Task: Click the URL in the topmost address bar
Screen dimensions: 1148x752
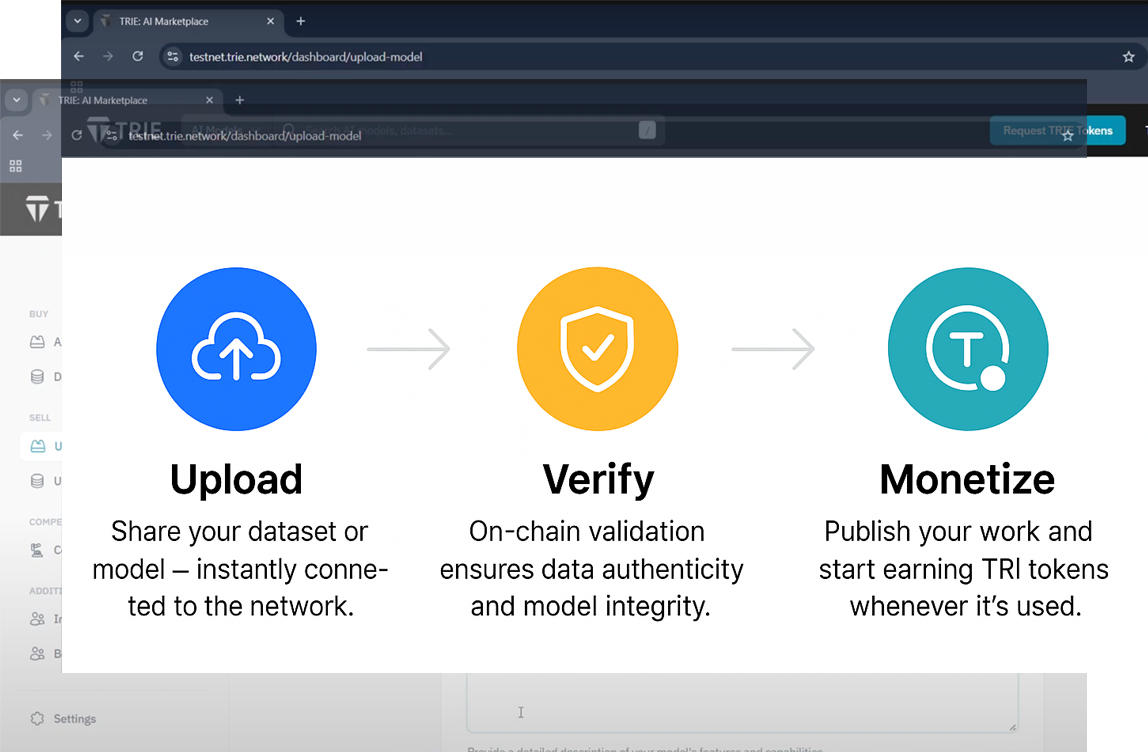Action: (306, 57)
